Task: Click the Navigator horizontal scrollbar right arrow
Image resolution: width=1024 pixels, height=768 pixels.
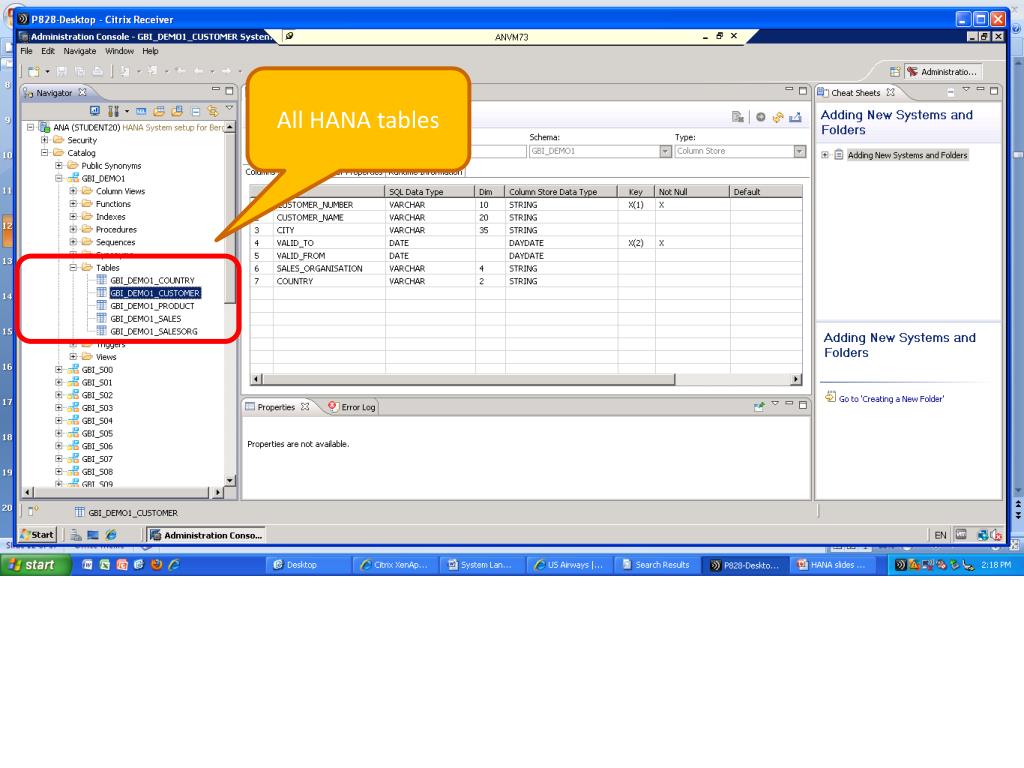Action: tap(218, 492)
